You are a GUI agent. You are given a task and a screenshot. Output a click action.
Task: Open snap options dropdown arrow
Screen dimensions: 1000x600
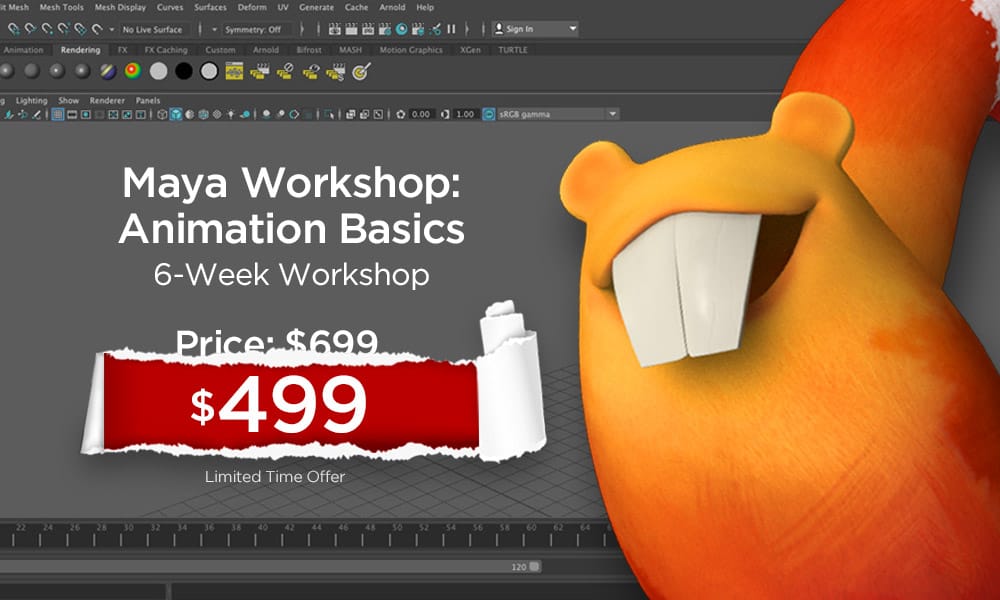[112, 29]
